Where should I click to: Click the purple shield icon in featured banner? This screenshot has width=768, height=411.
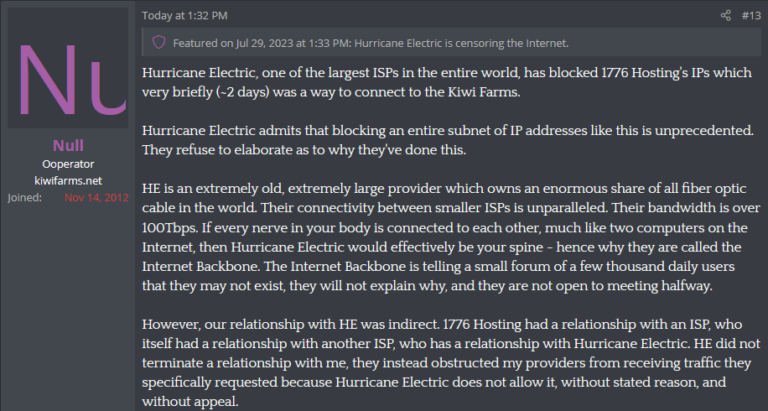159,43
